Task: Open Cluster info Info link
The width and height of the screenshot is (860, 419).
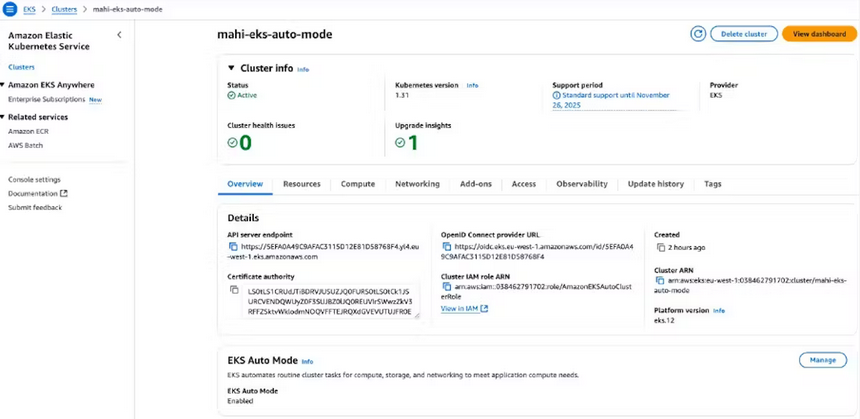Action: pos(303,70)
